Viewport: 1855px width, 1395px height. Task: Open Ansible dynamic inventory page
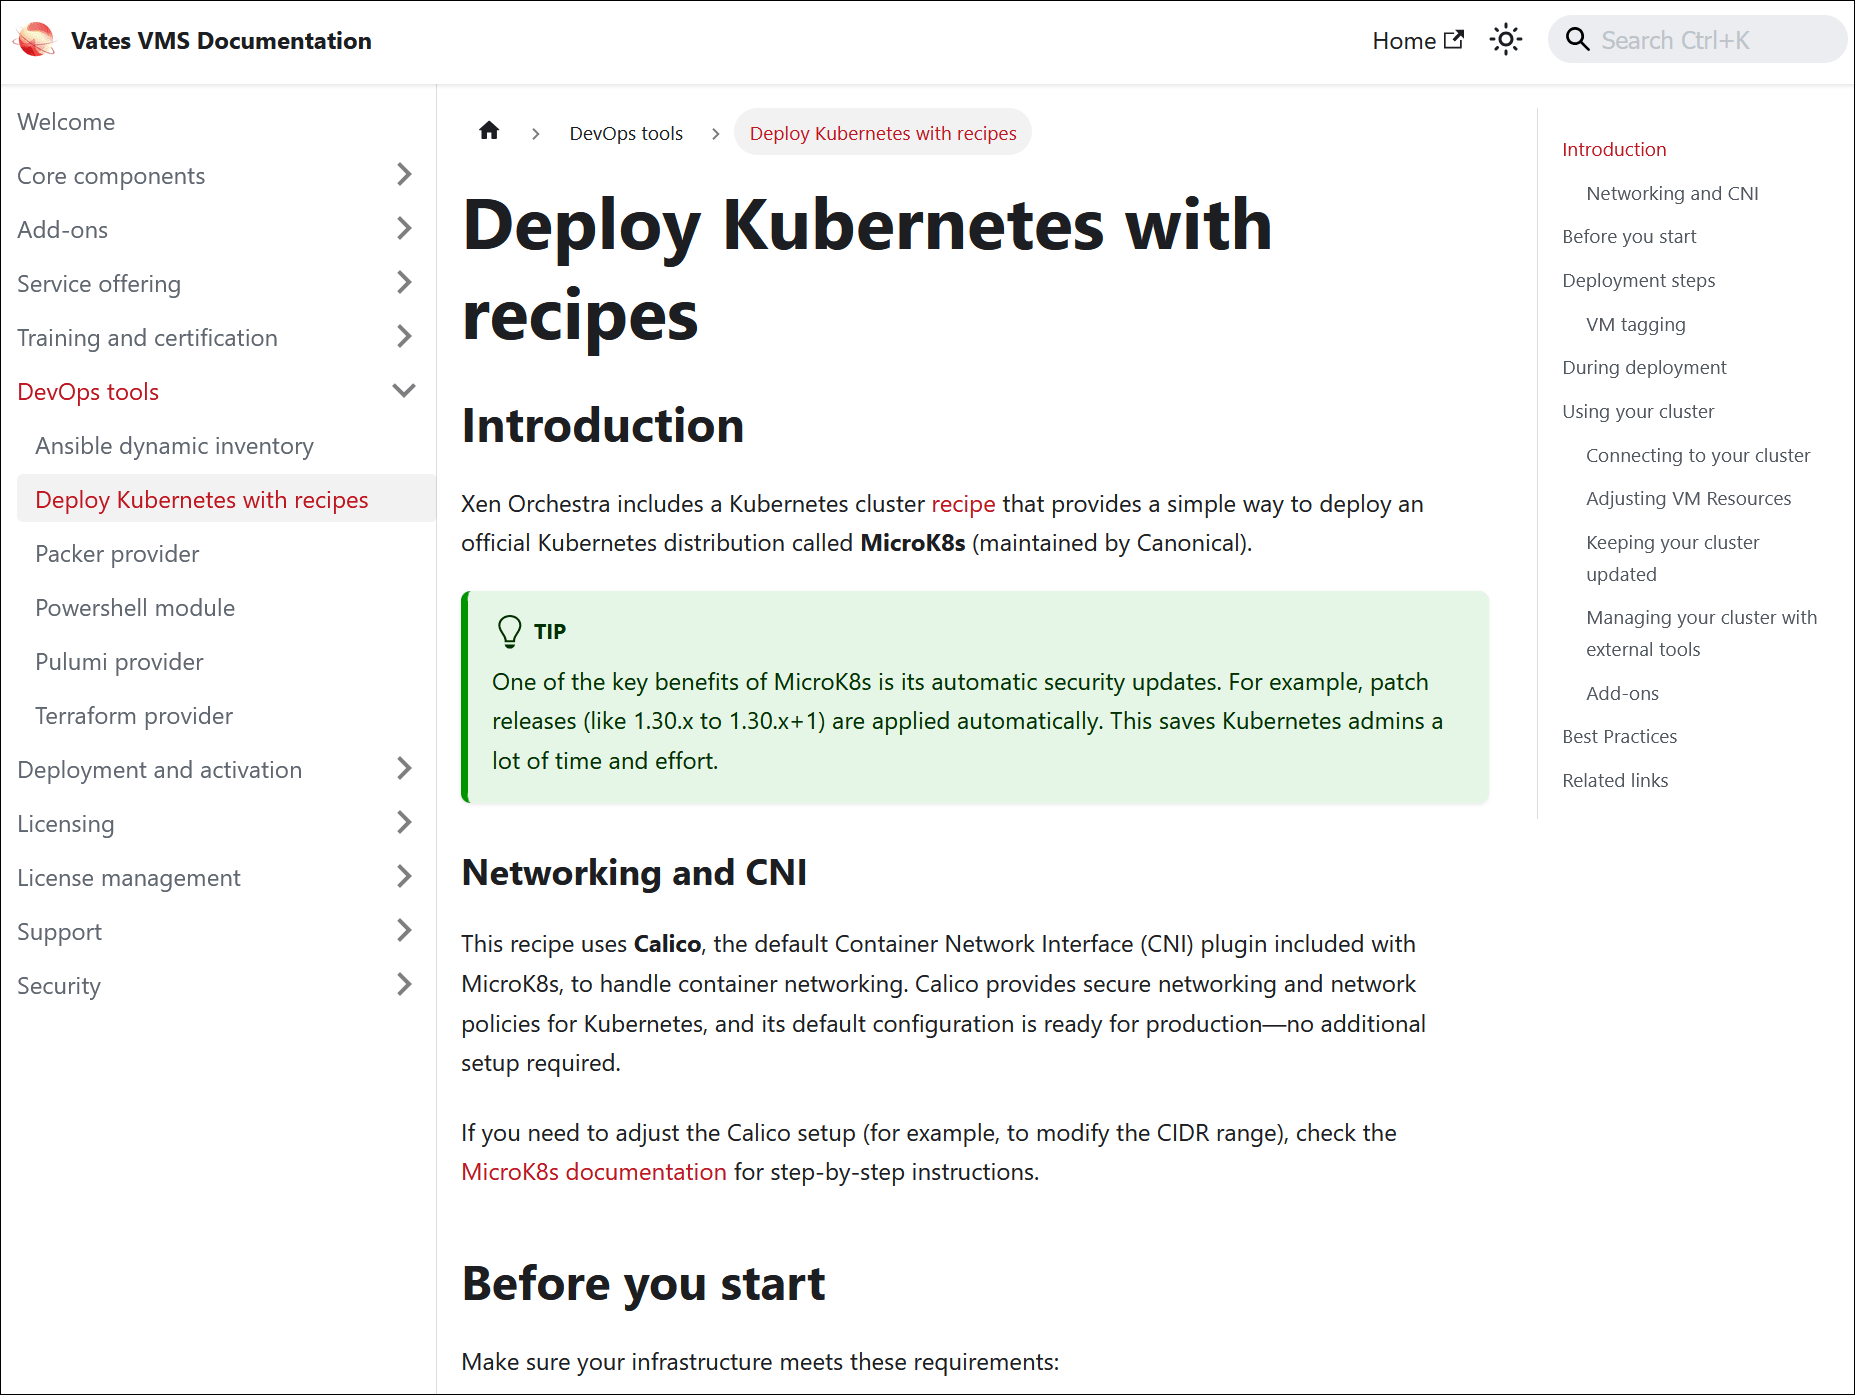coord(174,446)
